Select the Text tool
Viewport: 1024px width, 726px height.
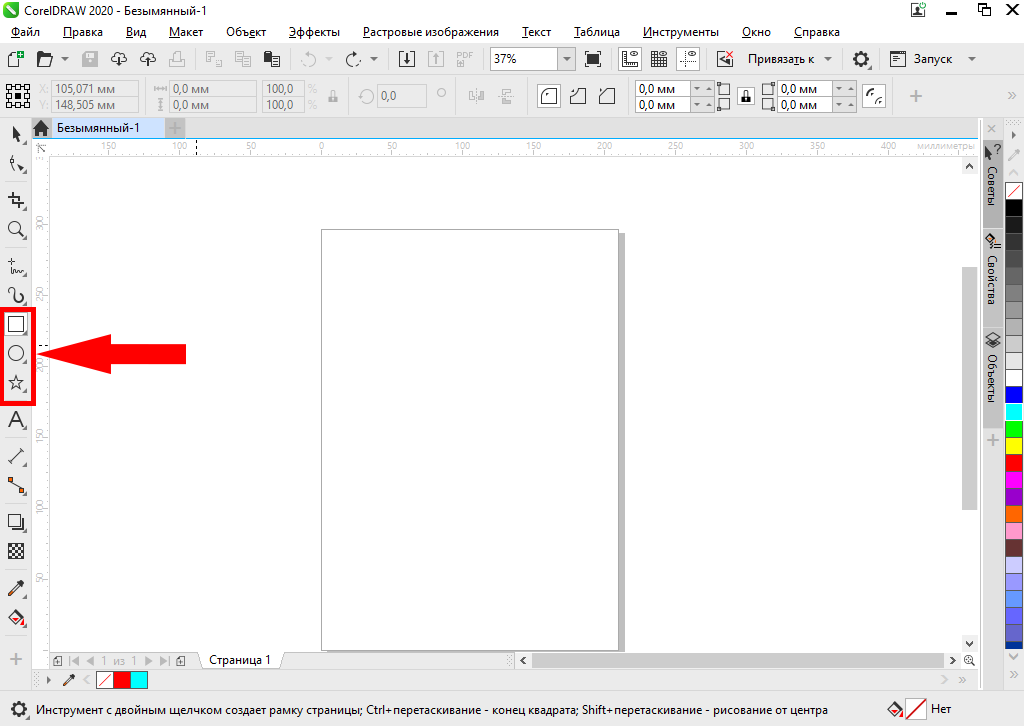coord(16,420)
